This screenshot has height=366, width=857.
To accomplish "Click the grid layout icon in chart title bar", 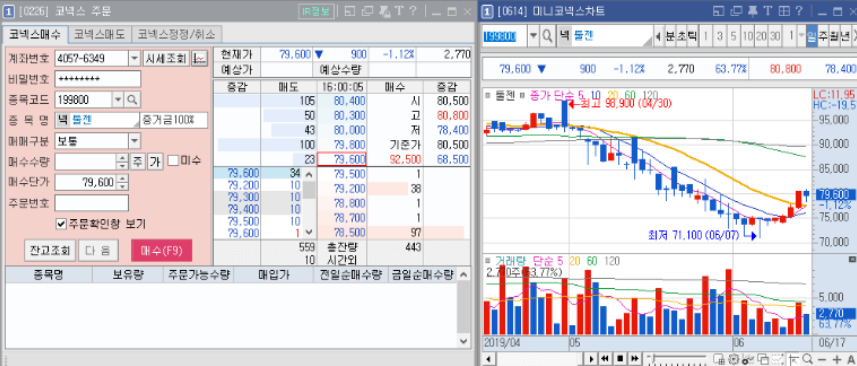I will pyautogui.click(x=784, y=11).
